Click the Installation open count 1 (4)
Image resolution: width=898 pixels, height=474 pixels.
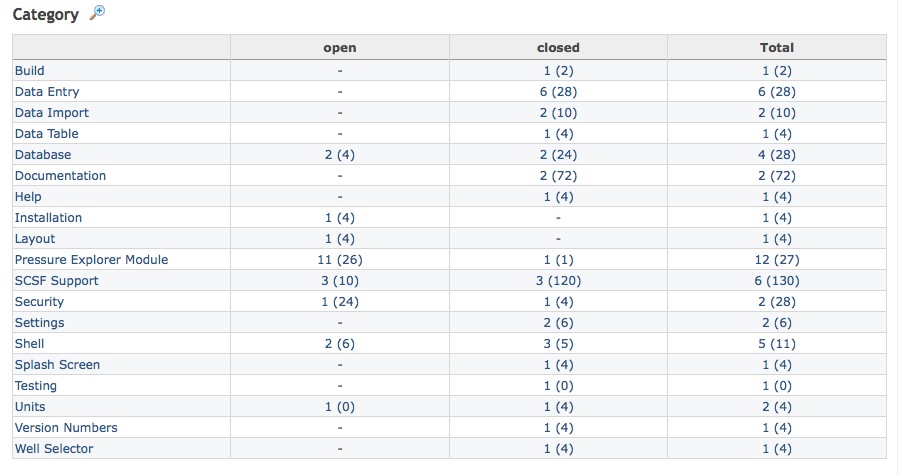[340, 218]
